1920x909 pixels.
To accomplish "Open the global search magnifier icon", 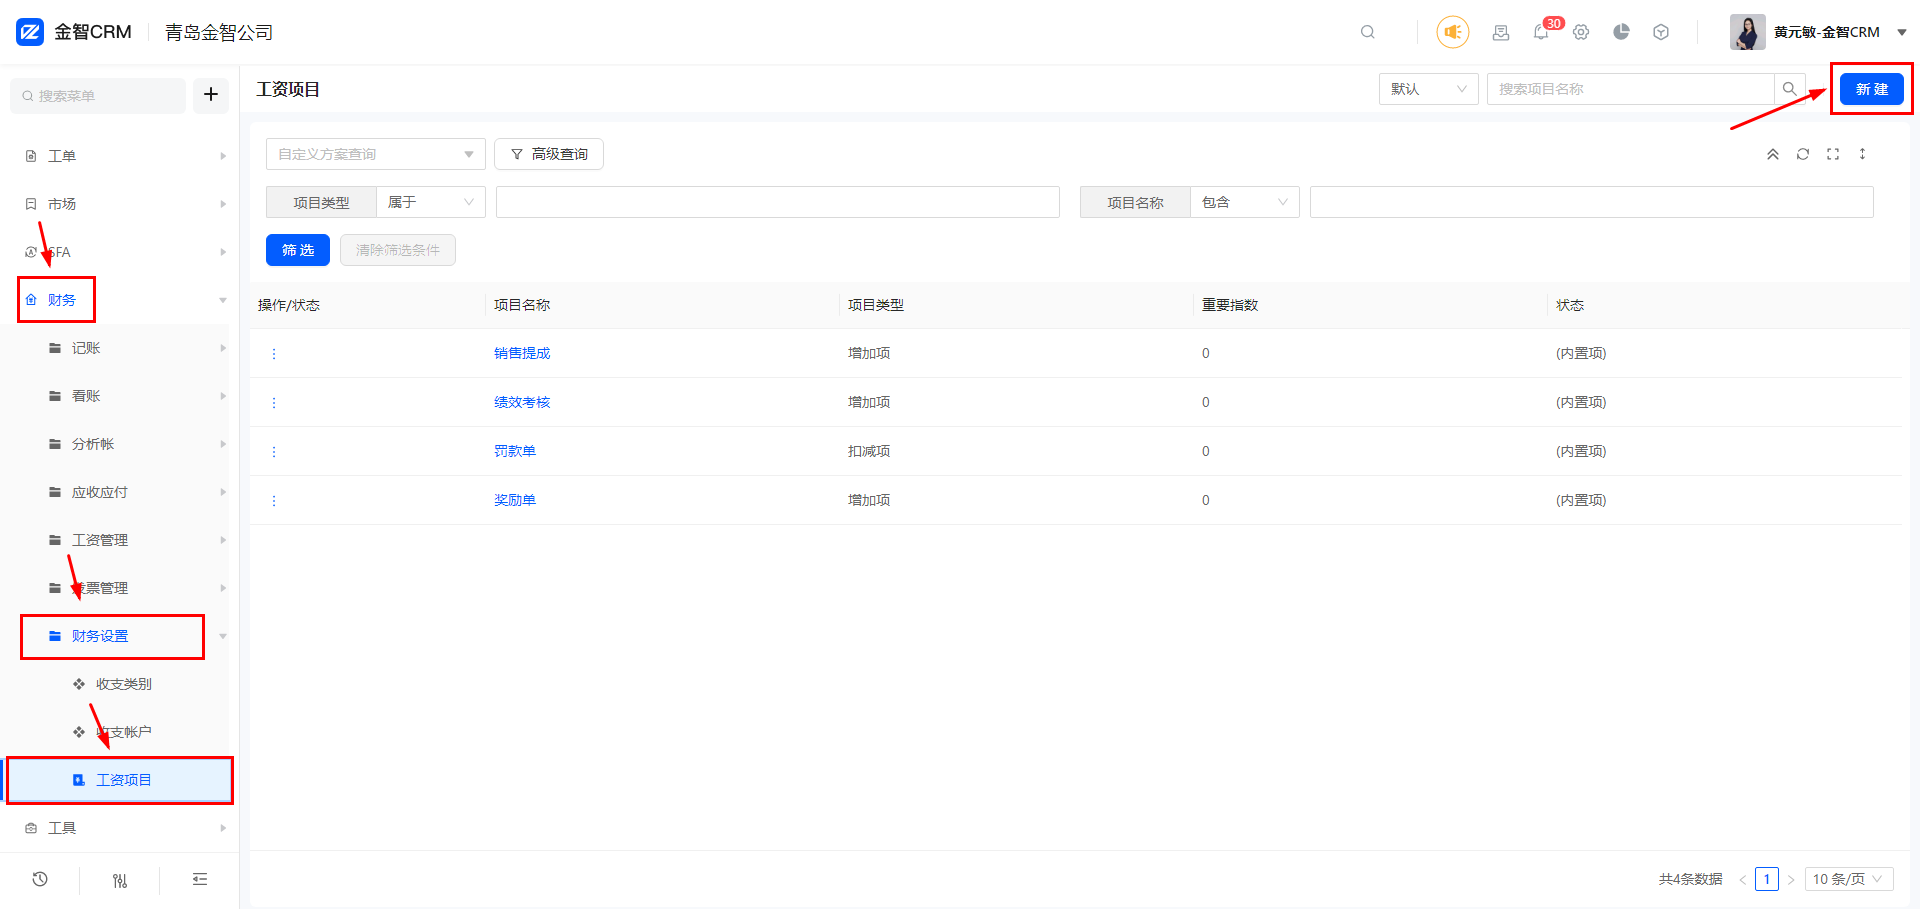I will 1367,32.
